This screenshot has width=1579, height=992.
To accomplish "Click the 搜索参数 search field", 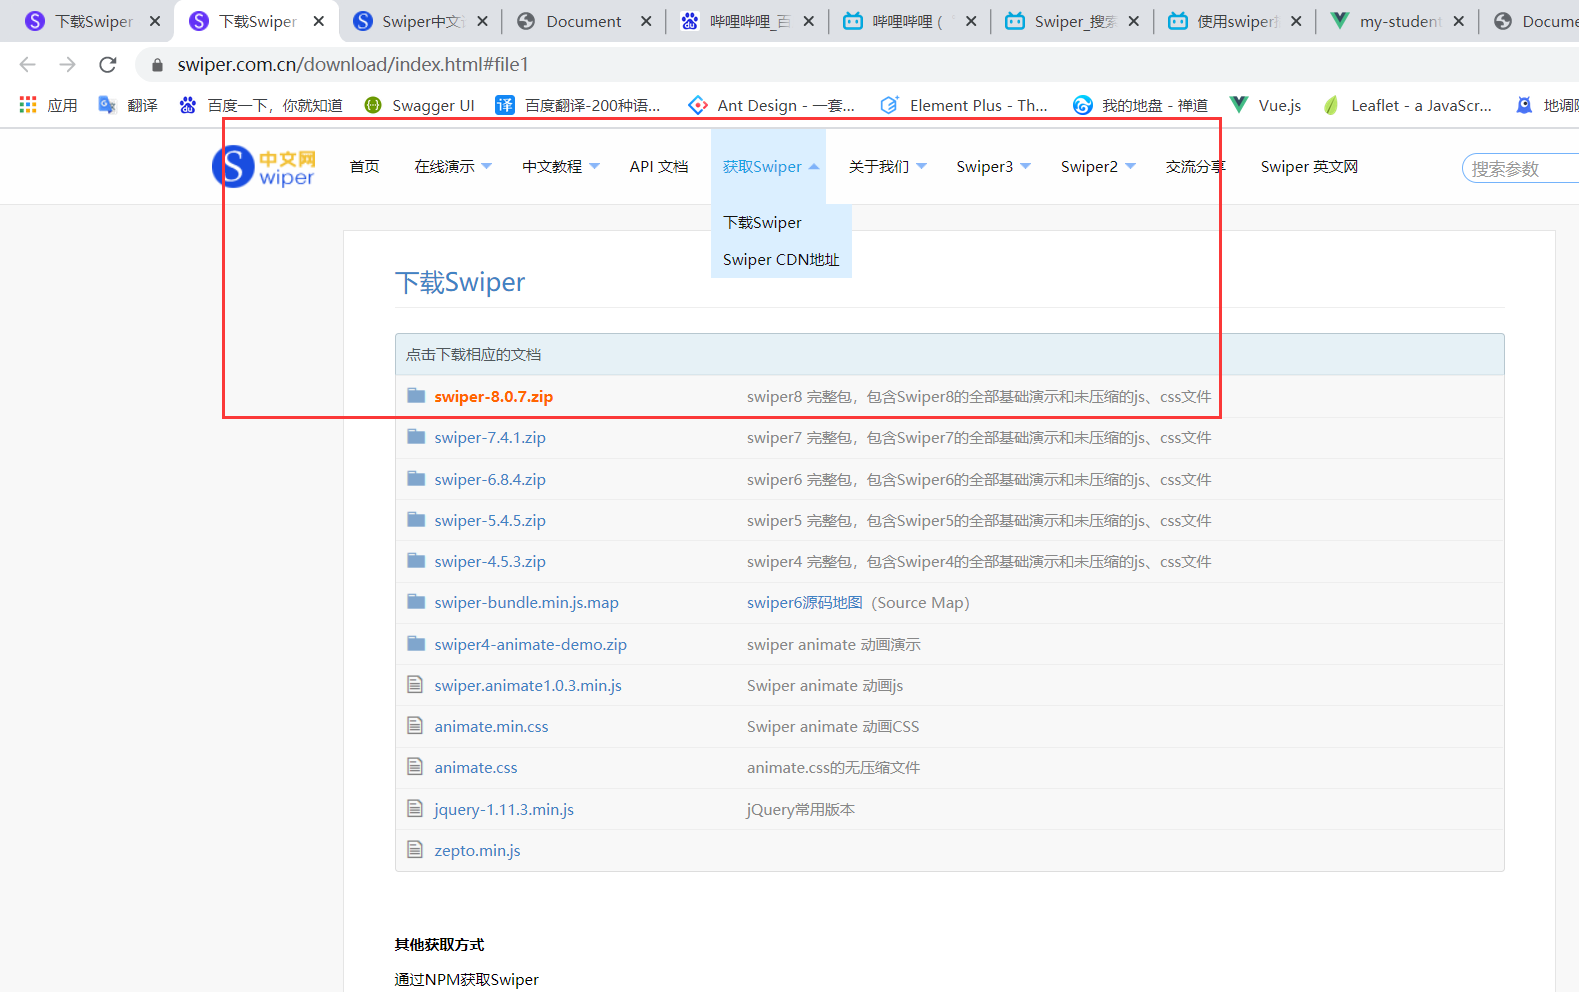I will point(1520,168).
